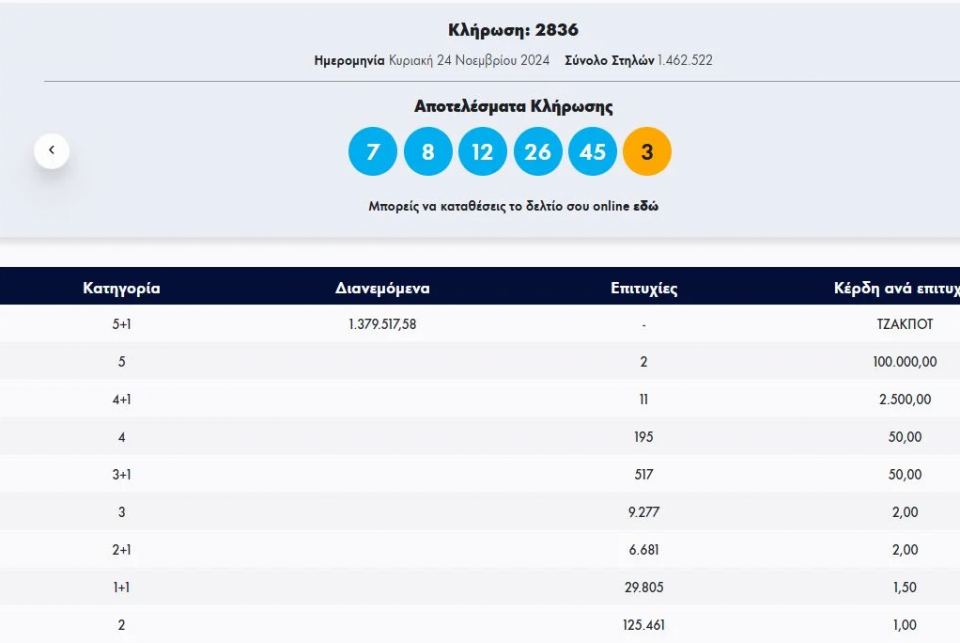
Task: Click the previous draw arrow button
Action: coord(52,151)
